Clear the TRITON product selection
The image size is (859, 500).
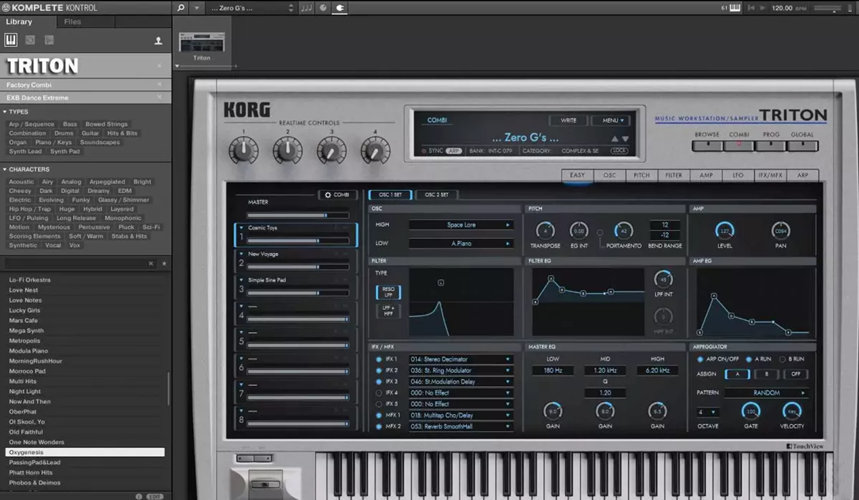pos(159,66)
